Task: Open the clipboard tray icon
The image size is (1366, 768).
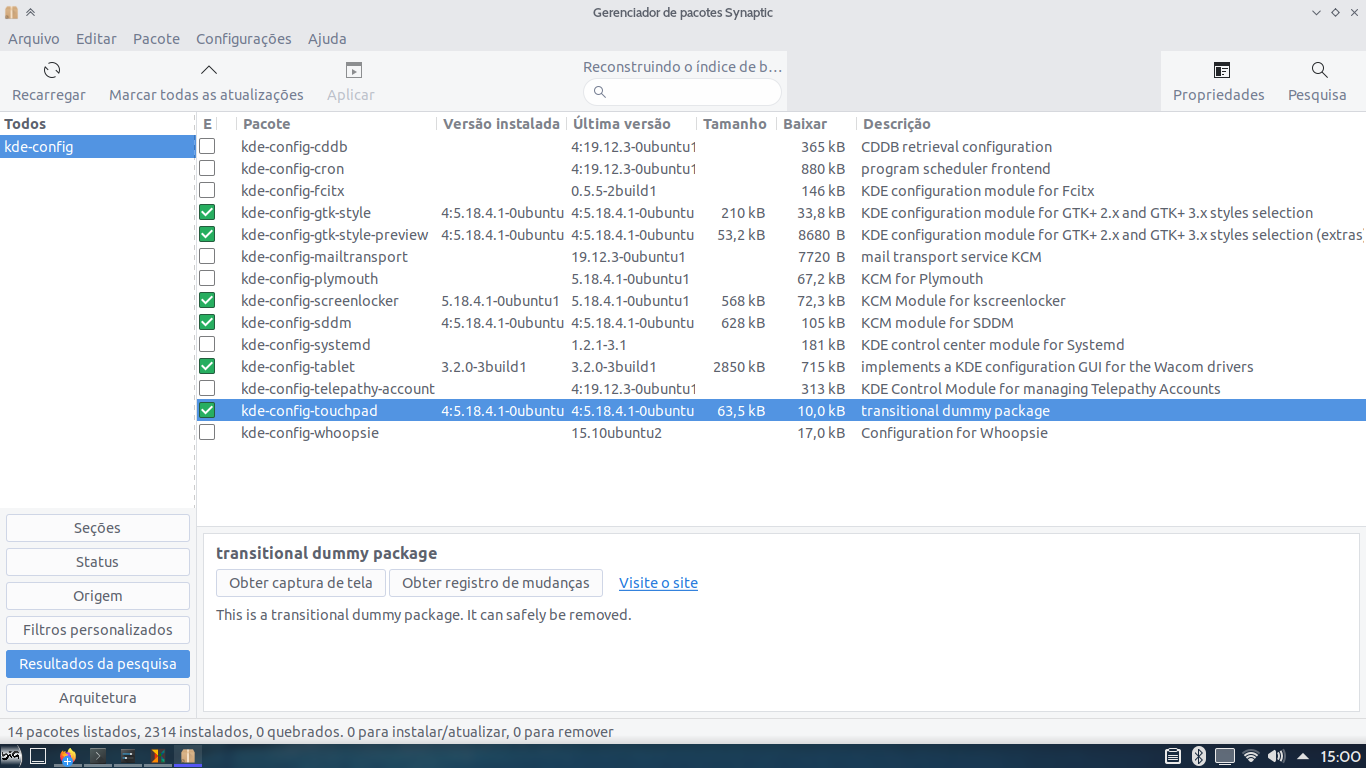Action: [1173, 756]
